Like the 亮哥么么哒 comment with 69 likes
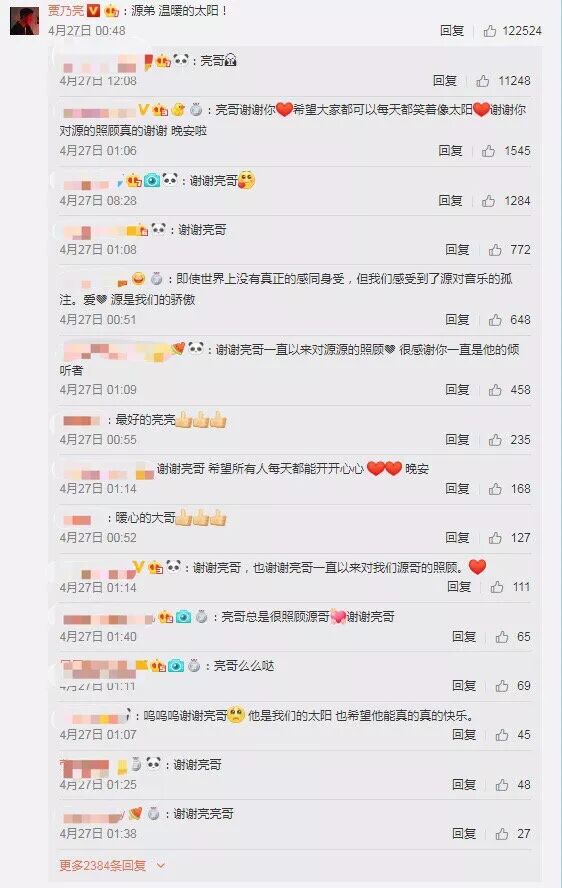The image size is (562, 888). pyautogui.click(x=502, y=686)
